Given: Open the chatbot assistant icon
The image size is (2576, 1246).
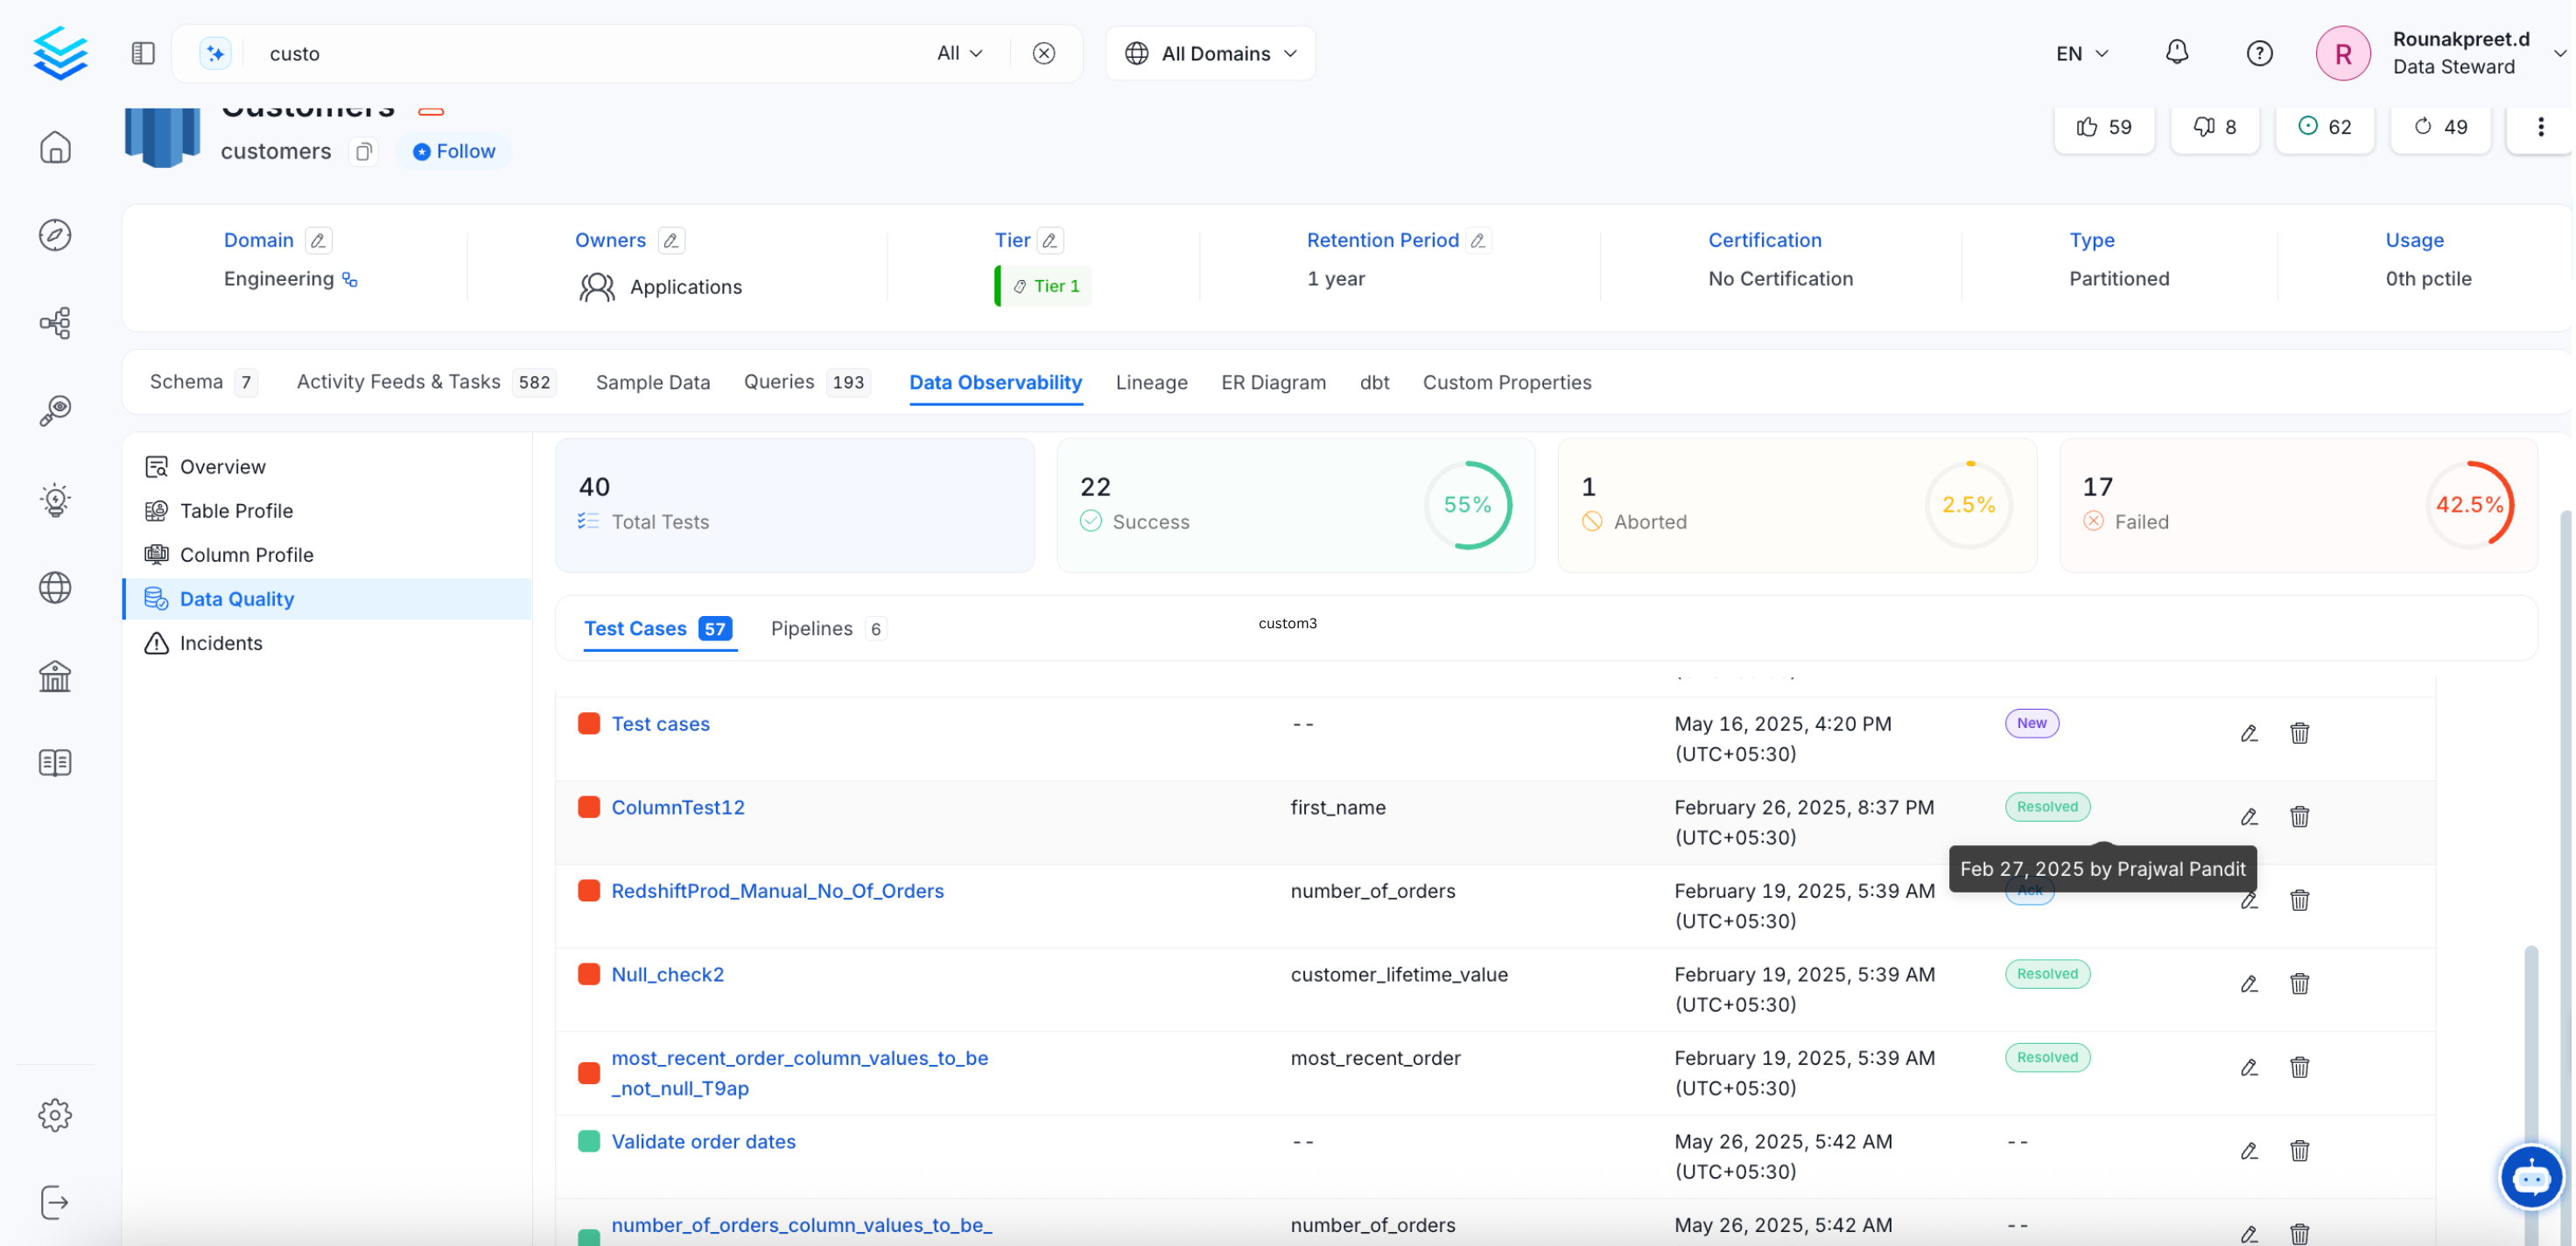Looking at the screenshot, I should click(2530, 1177).
